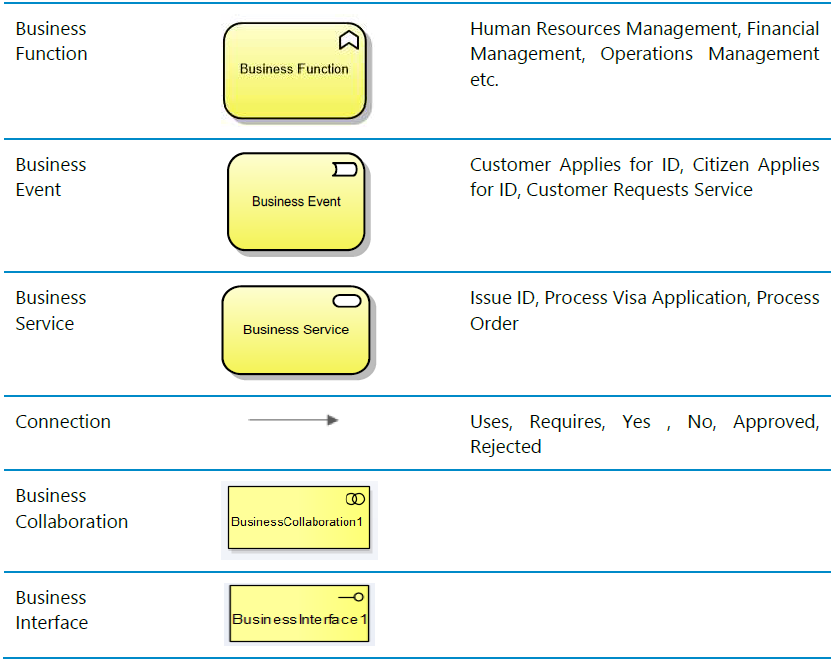
Task: Click the 'Business Service' row label in left column
Action: pyautogui.click(x=51, y=311)
